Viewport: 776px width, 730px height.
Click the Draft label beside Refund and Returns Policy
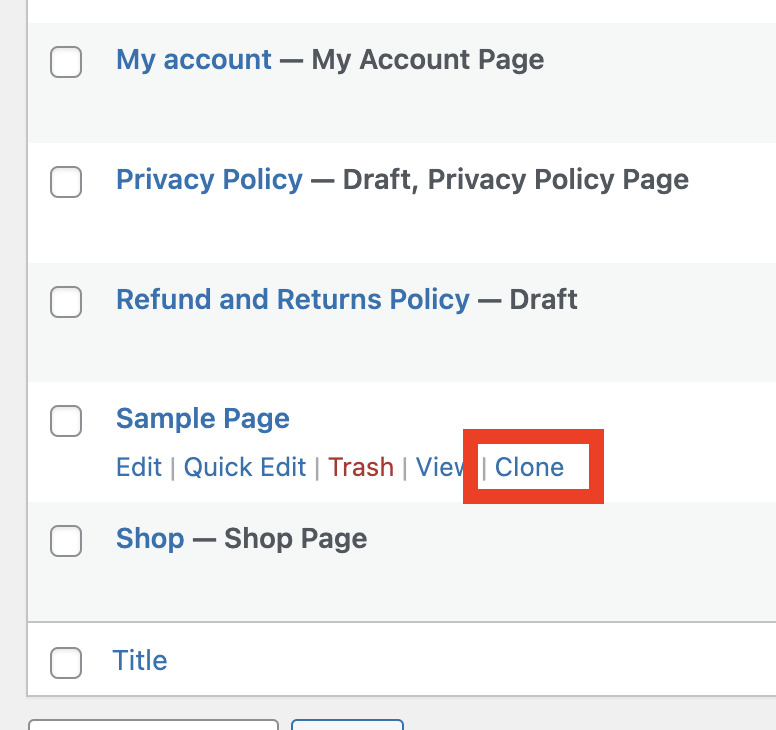pyautogui.click(x=543, y=300)
